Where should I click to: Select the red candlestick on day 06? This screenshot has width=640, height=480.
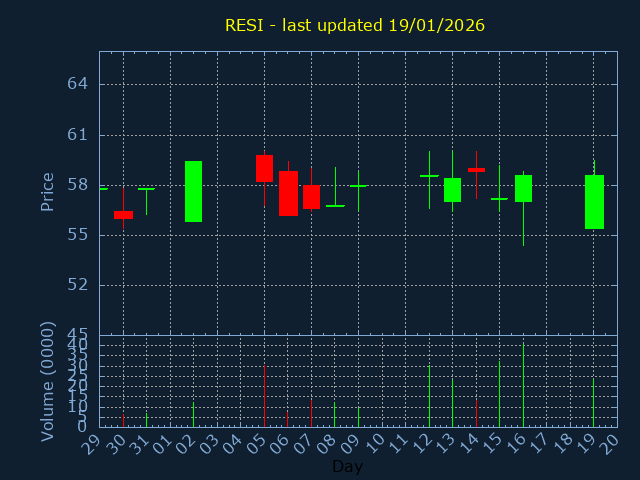tap(288, 193)
